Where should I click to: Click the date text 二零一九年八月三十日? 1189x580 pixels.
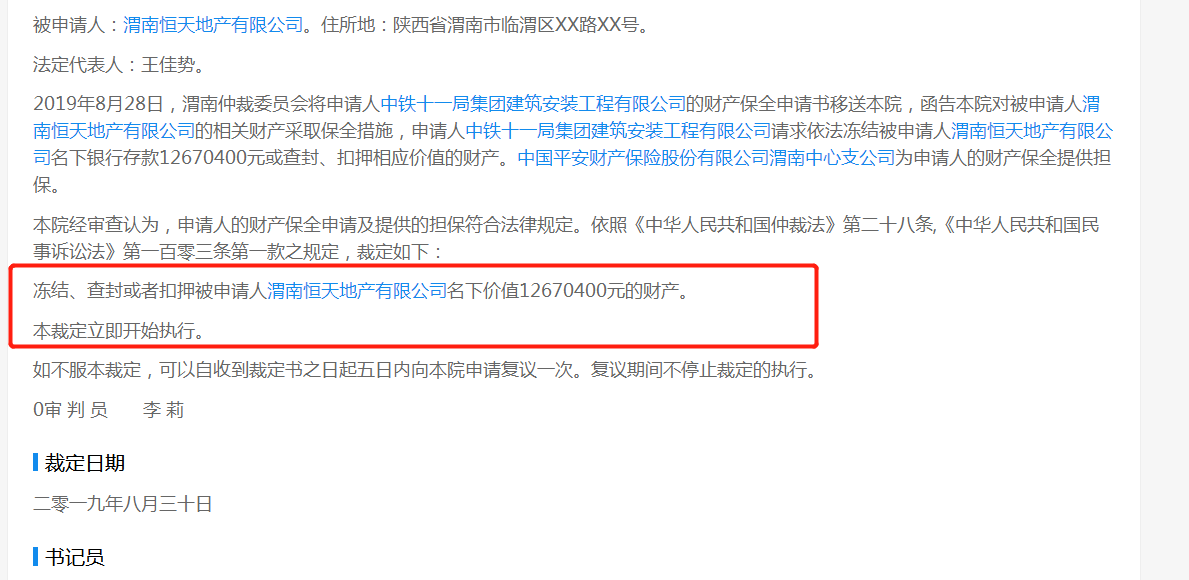(123, 503)
